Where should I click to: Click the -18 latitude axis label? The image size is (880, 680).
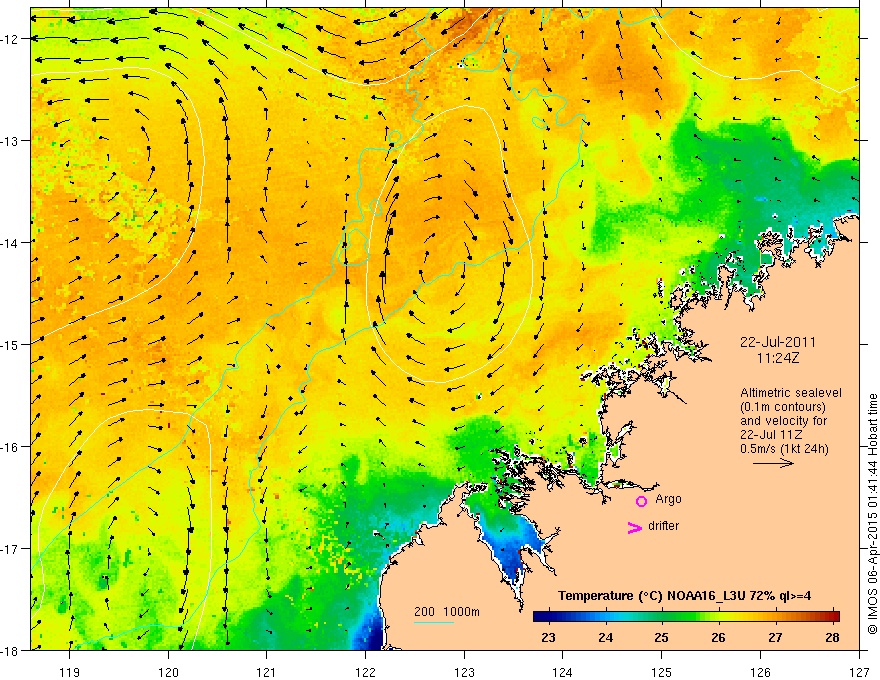(11, 650)
